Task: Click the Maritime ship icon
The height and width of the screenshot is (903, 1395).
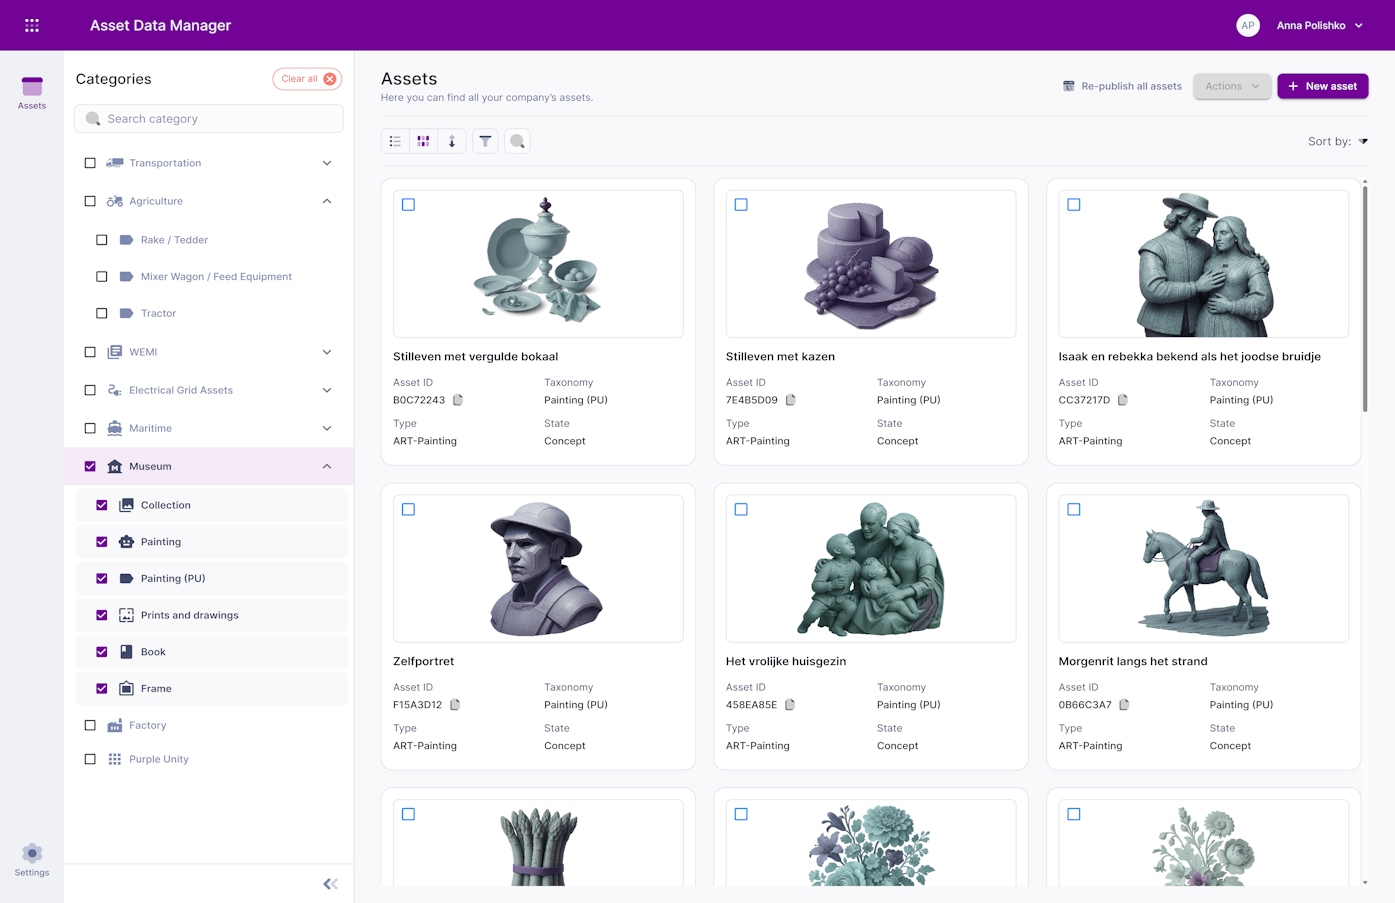Action: tap(115, 428)
